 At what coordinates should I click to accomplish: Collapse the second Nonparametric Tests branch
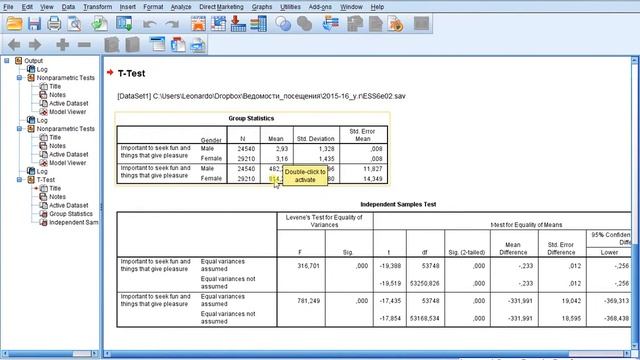click(x=19, y=129)
